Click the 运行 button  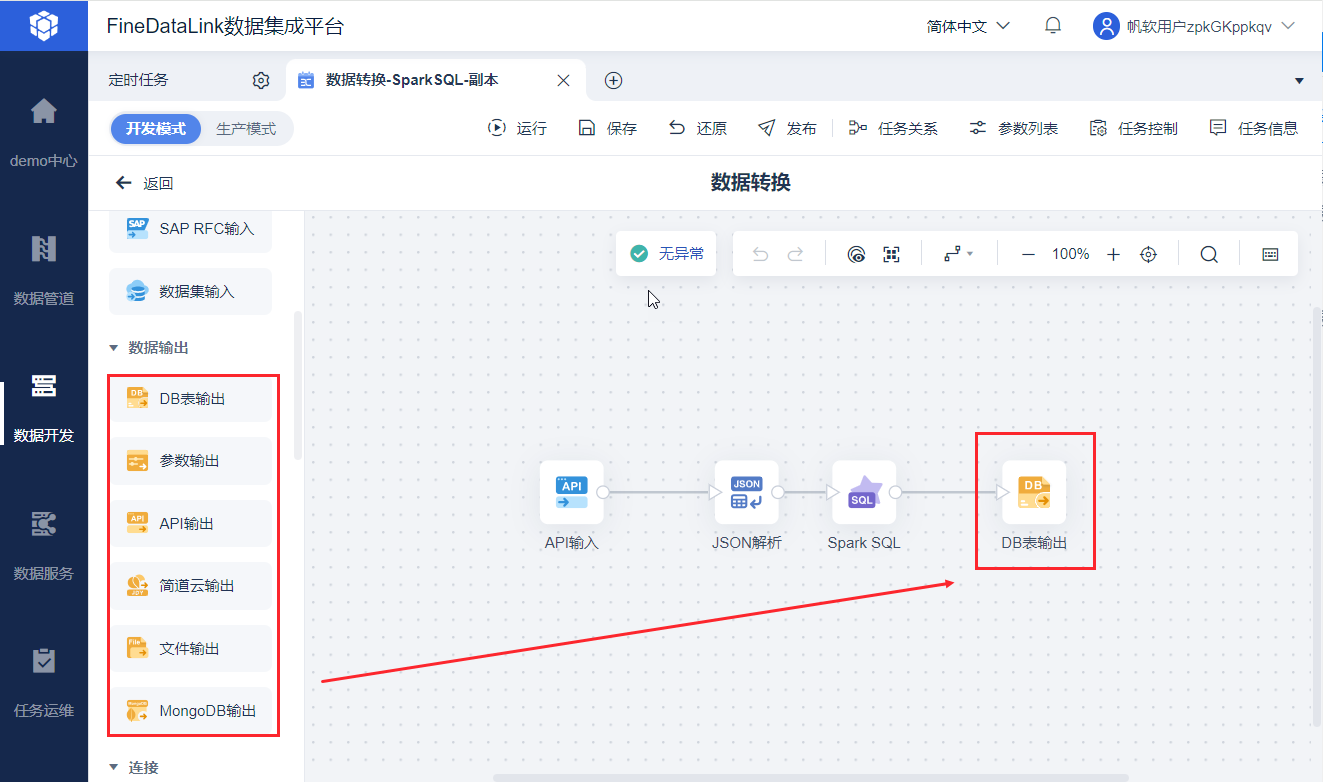click(x=517, y=128)
